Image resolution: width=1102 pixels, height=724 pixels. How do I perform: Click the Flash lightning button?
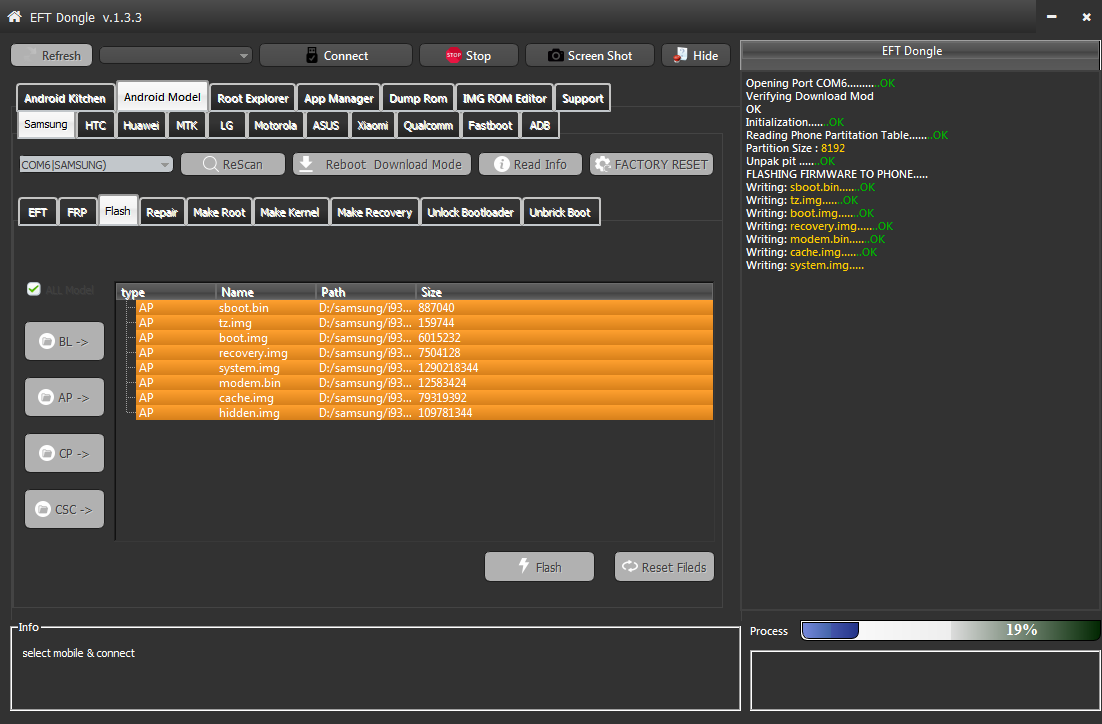pos(539,567)
